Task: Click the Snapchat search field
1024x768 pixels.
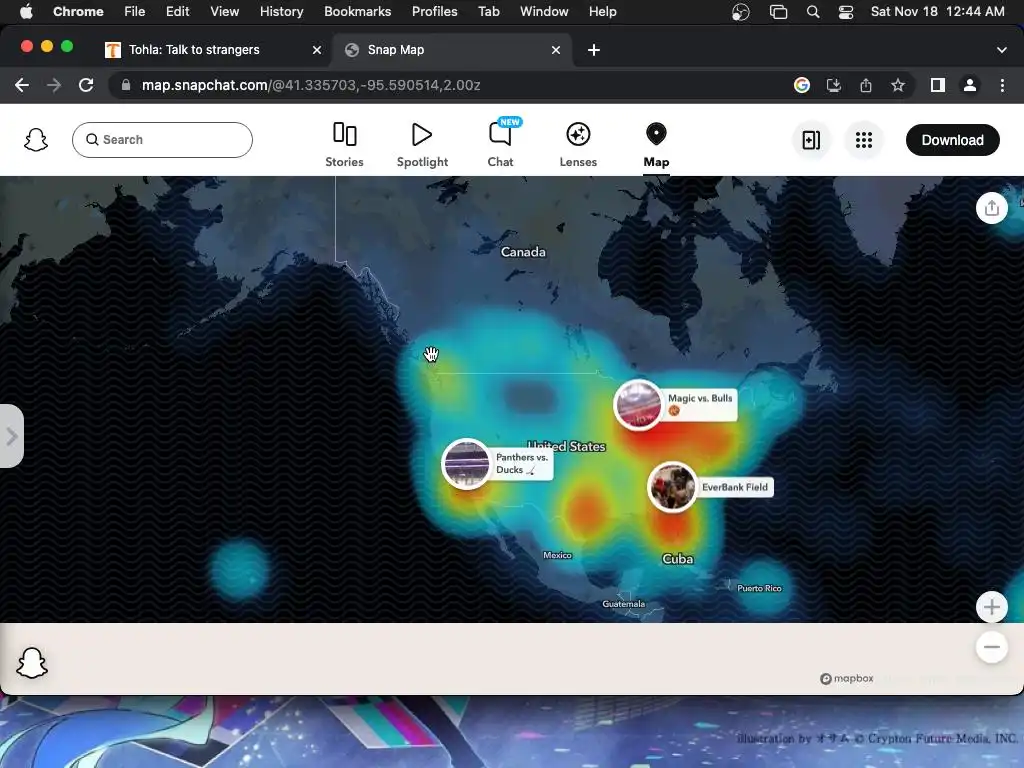Action: tap(162, 140)
